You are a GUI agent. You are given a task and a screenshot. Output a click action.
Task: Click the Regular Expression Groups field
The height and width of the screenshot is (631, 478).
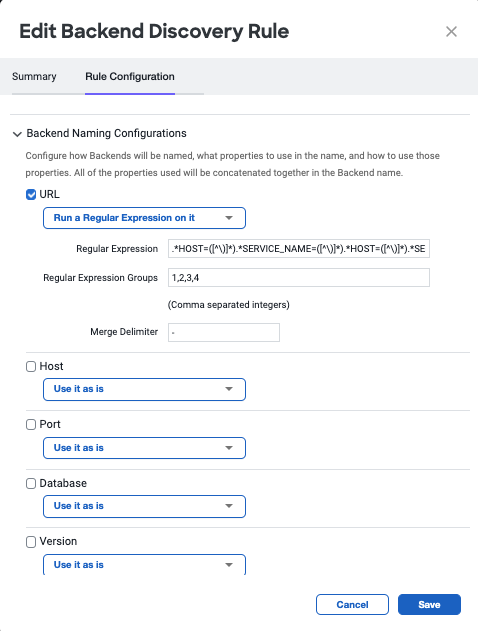point(299,278)
